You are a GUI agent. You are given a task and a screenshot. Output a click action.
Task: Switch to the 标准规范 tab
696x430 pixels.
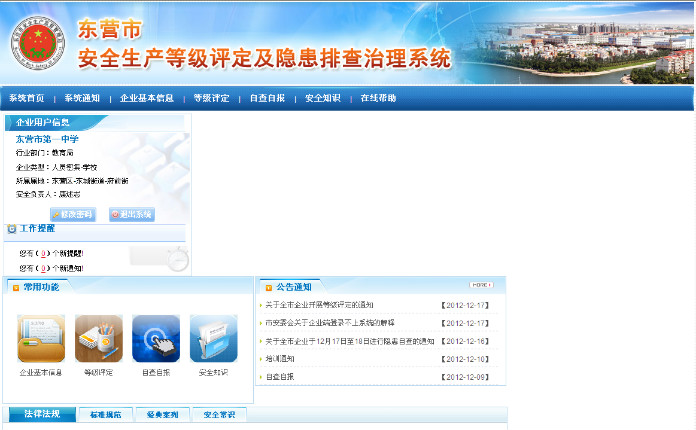point(105,414)
